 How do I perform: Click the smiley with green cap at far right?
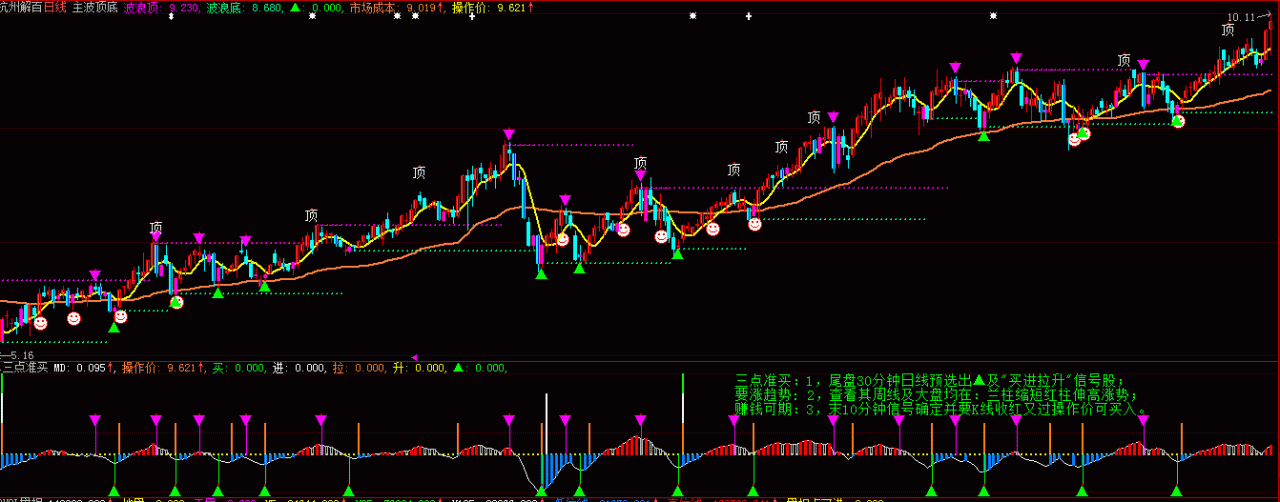click(1178, 121)
